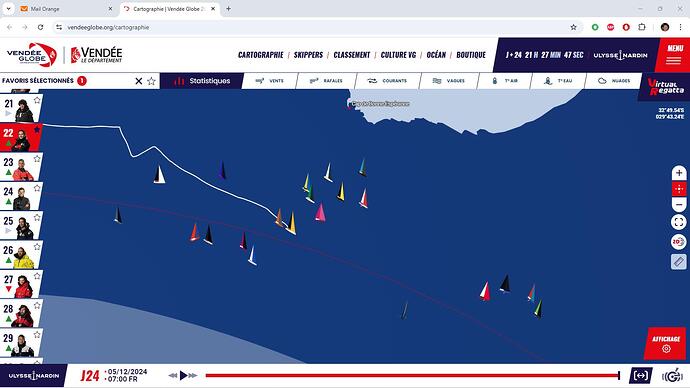
Task: Favorite skipper 21 with its star
Action: [37, 100]
